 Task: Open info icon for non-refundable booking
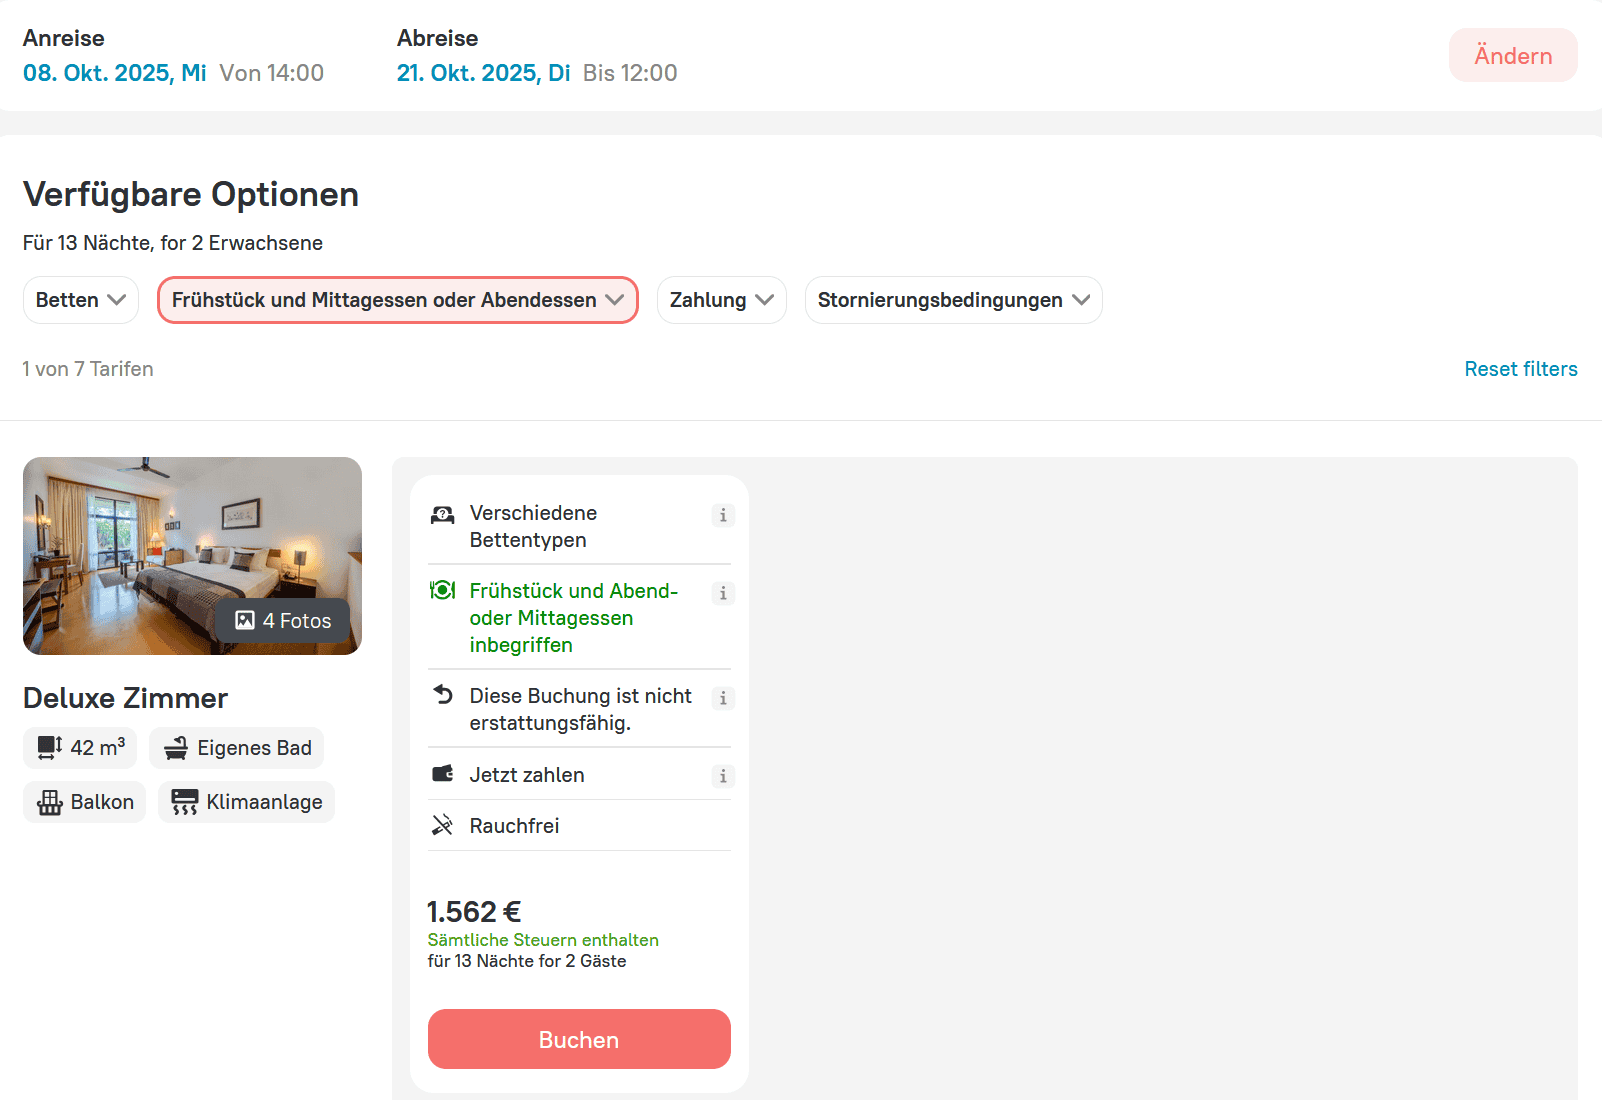723,699
